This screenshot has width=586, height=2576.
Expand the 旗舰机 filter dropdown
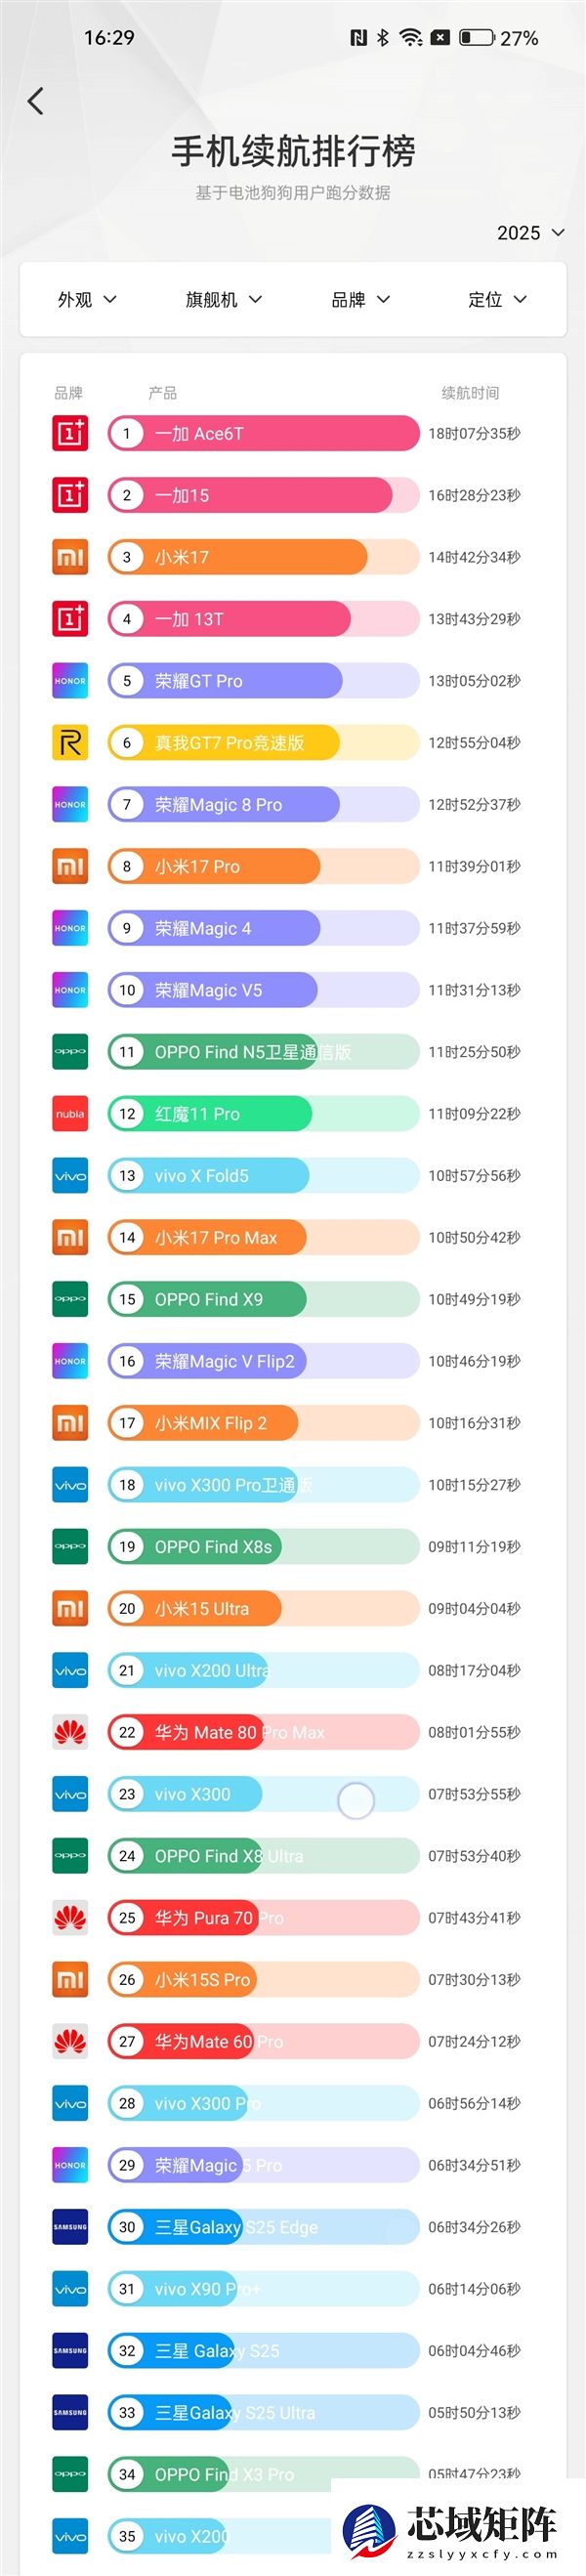pos(224,300)
